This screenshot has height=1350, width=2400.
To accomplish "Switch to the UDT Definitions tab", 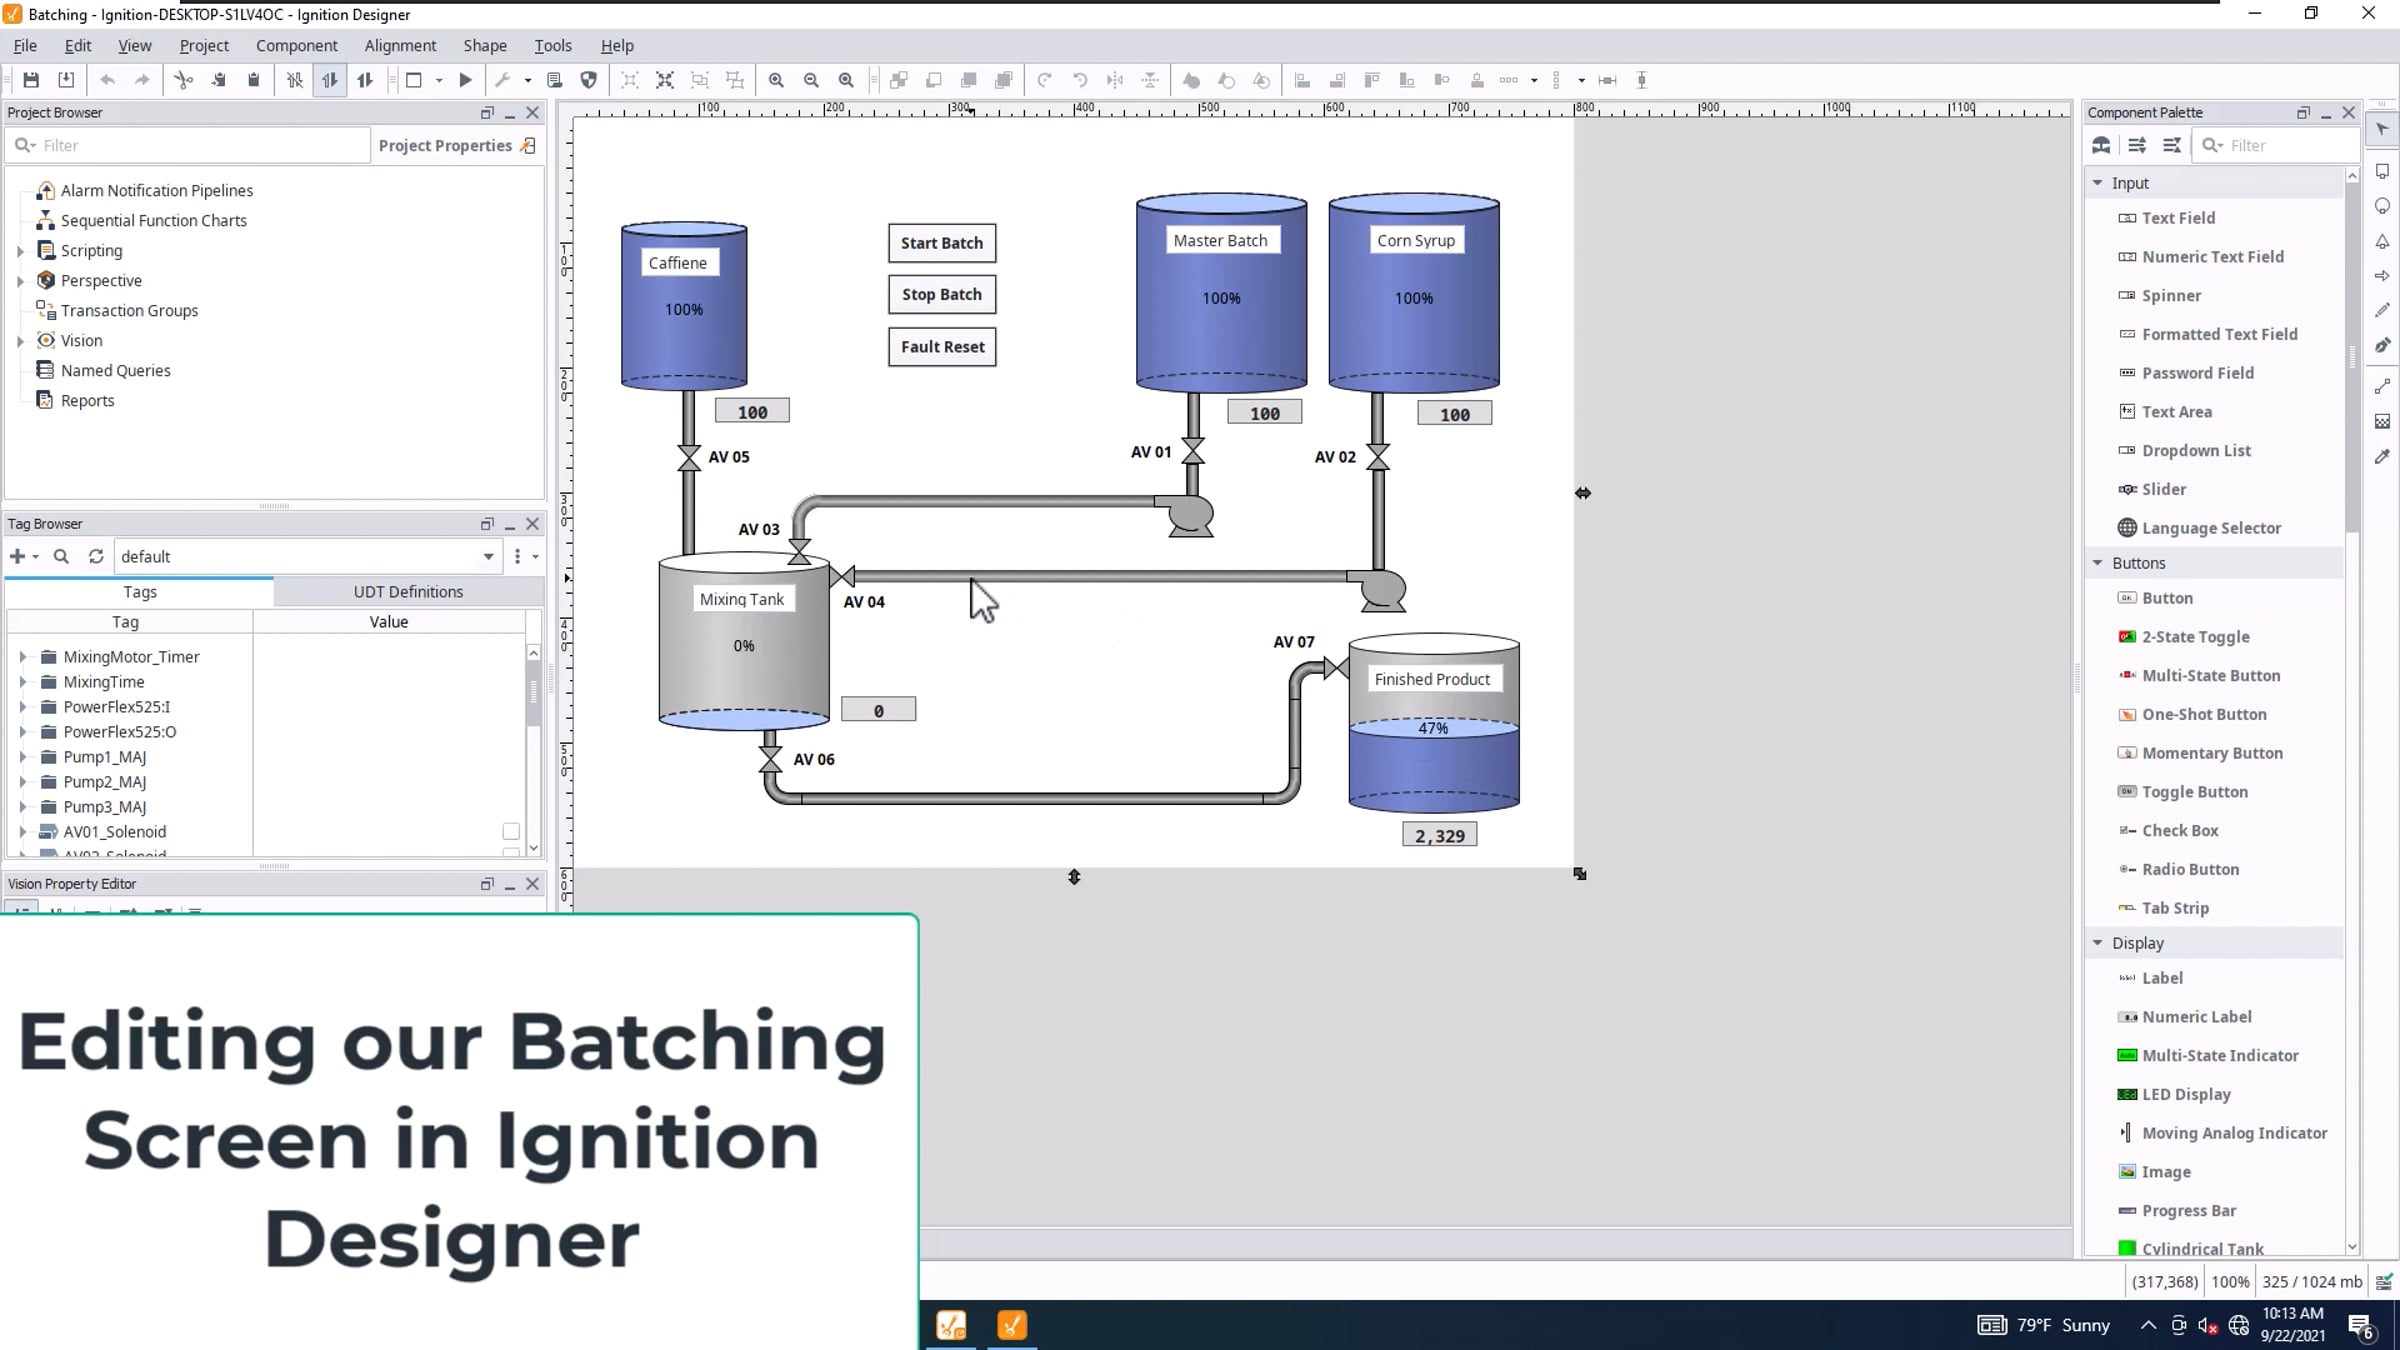I will [x=408, y=591].
